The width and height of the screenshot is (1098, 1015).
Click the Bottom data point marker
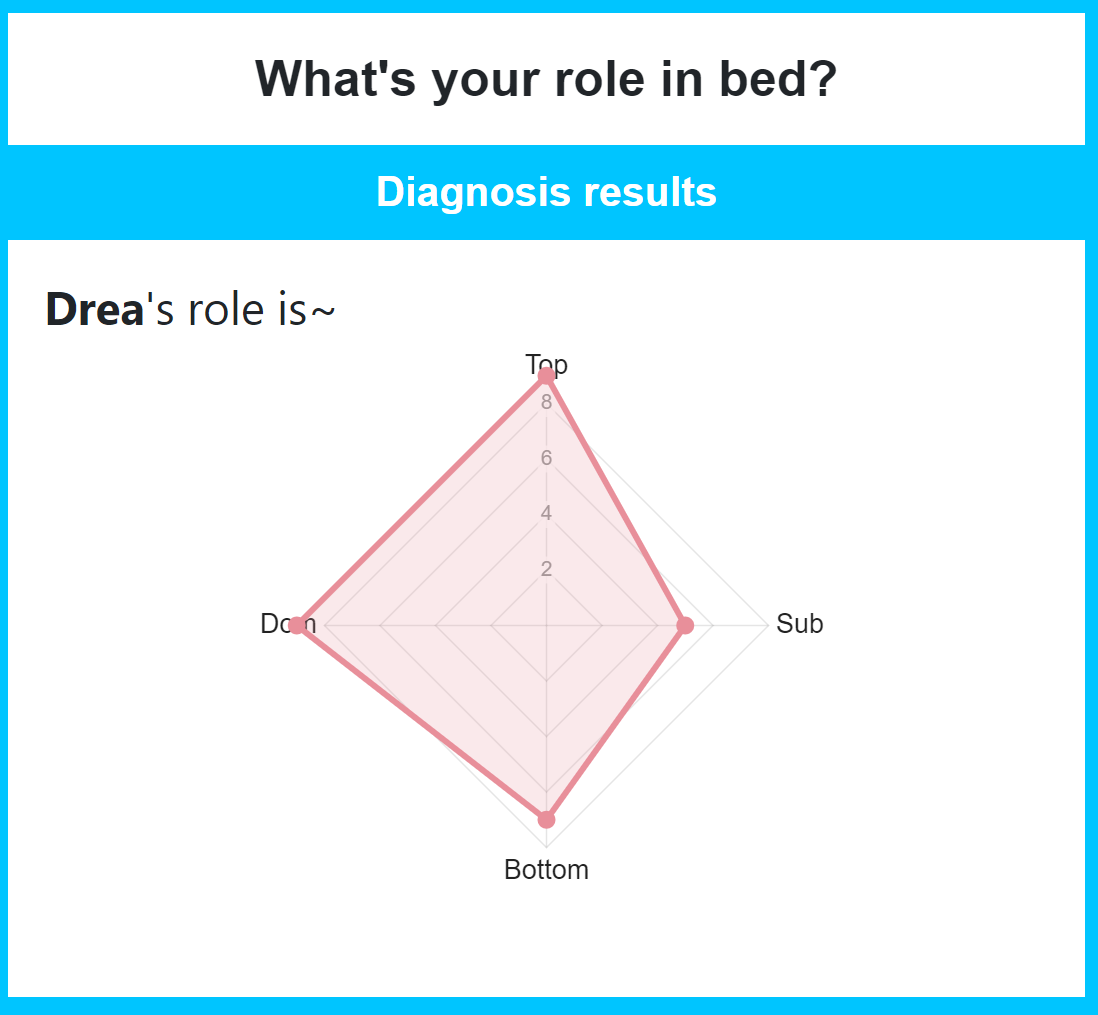pos(546,820)
